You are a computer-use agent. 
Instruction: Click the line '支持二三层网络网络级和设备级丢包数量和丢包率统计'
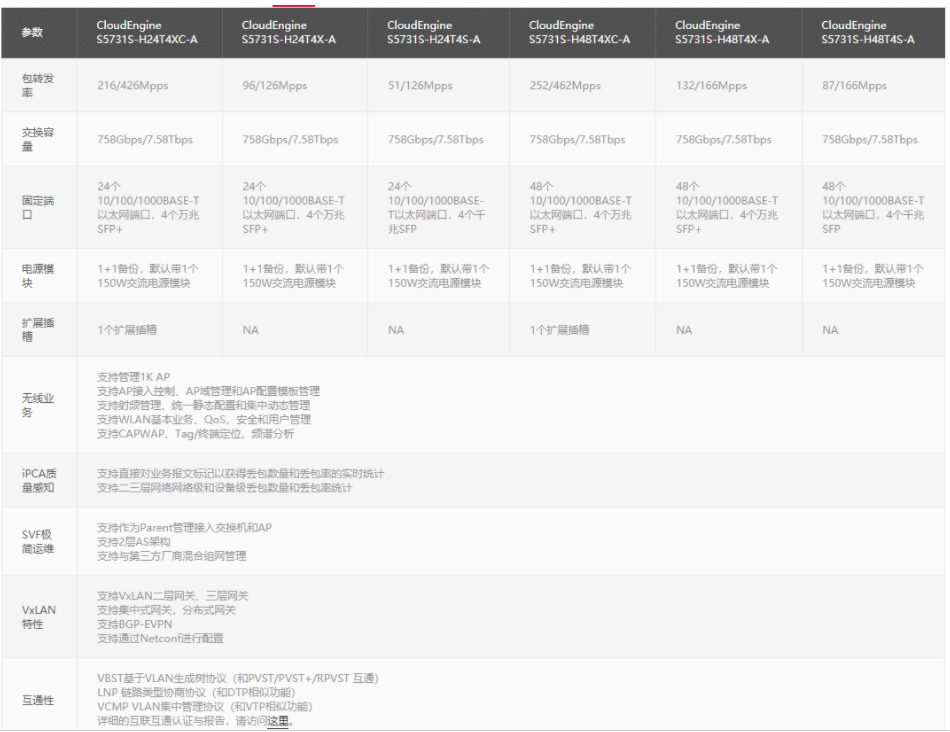224,487
